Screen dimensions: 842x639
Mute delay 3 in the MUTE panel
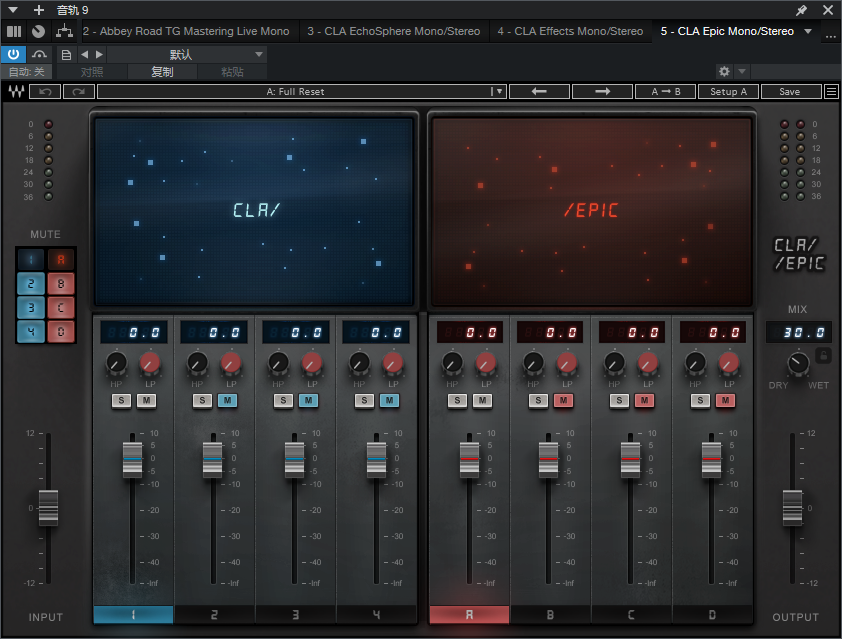coord(31,307)
